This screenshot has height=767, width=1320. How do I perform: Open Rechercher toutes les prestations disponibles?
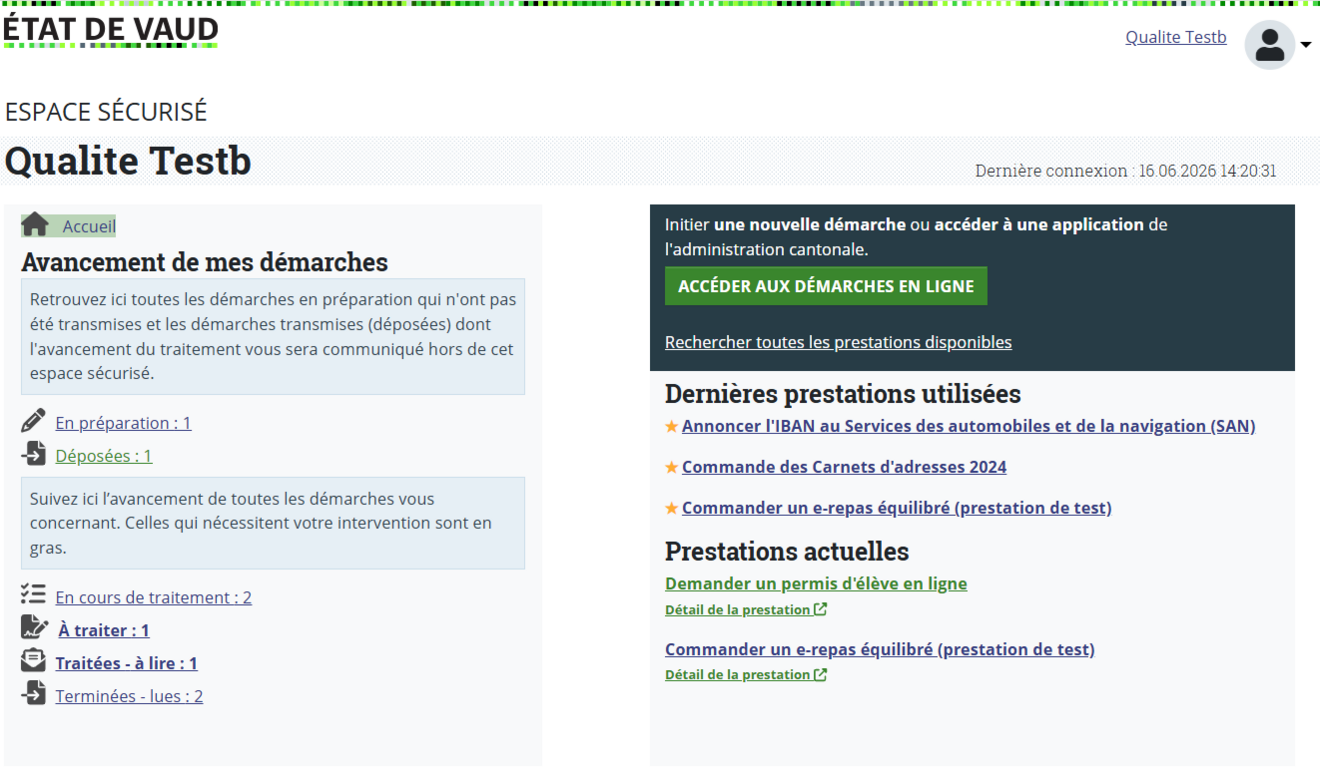[838, 342]
